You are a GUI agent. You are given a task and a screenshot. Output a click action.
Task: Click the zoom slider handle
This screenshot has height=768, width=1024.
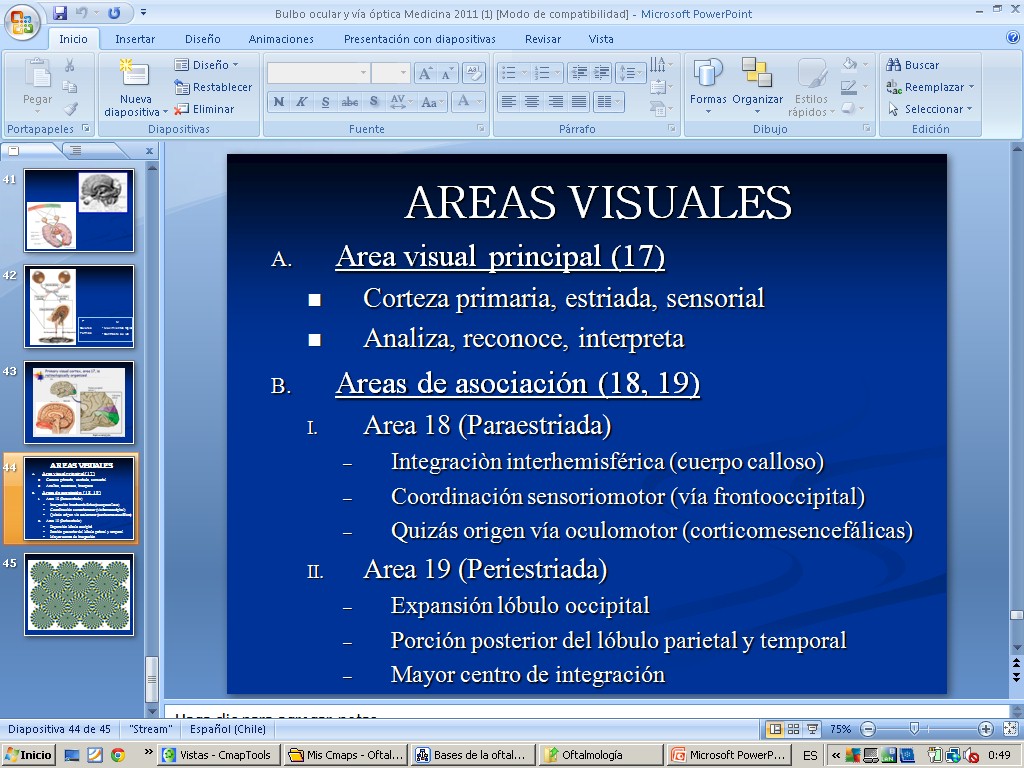coord(913,729)
